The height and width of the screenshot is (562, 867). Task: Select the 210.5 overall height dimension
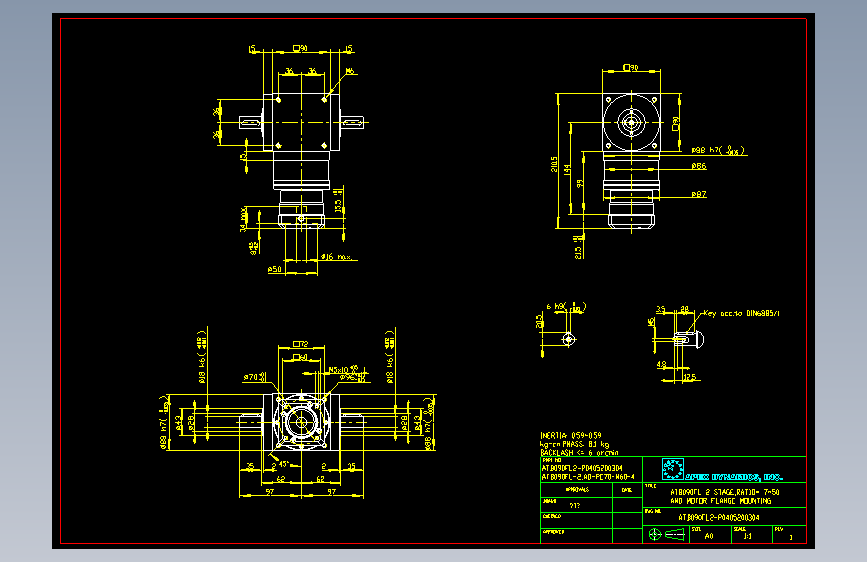(554, 164)
